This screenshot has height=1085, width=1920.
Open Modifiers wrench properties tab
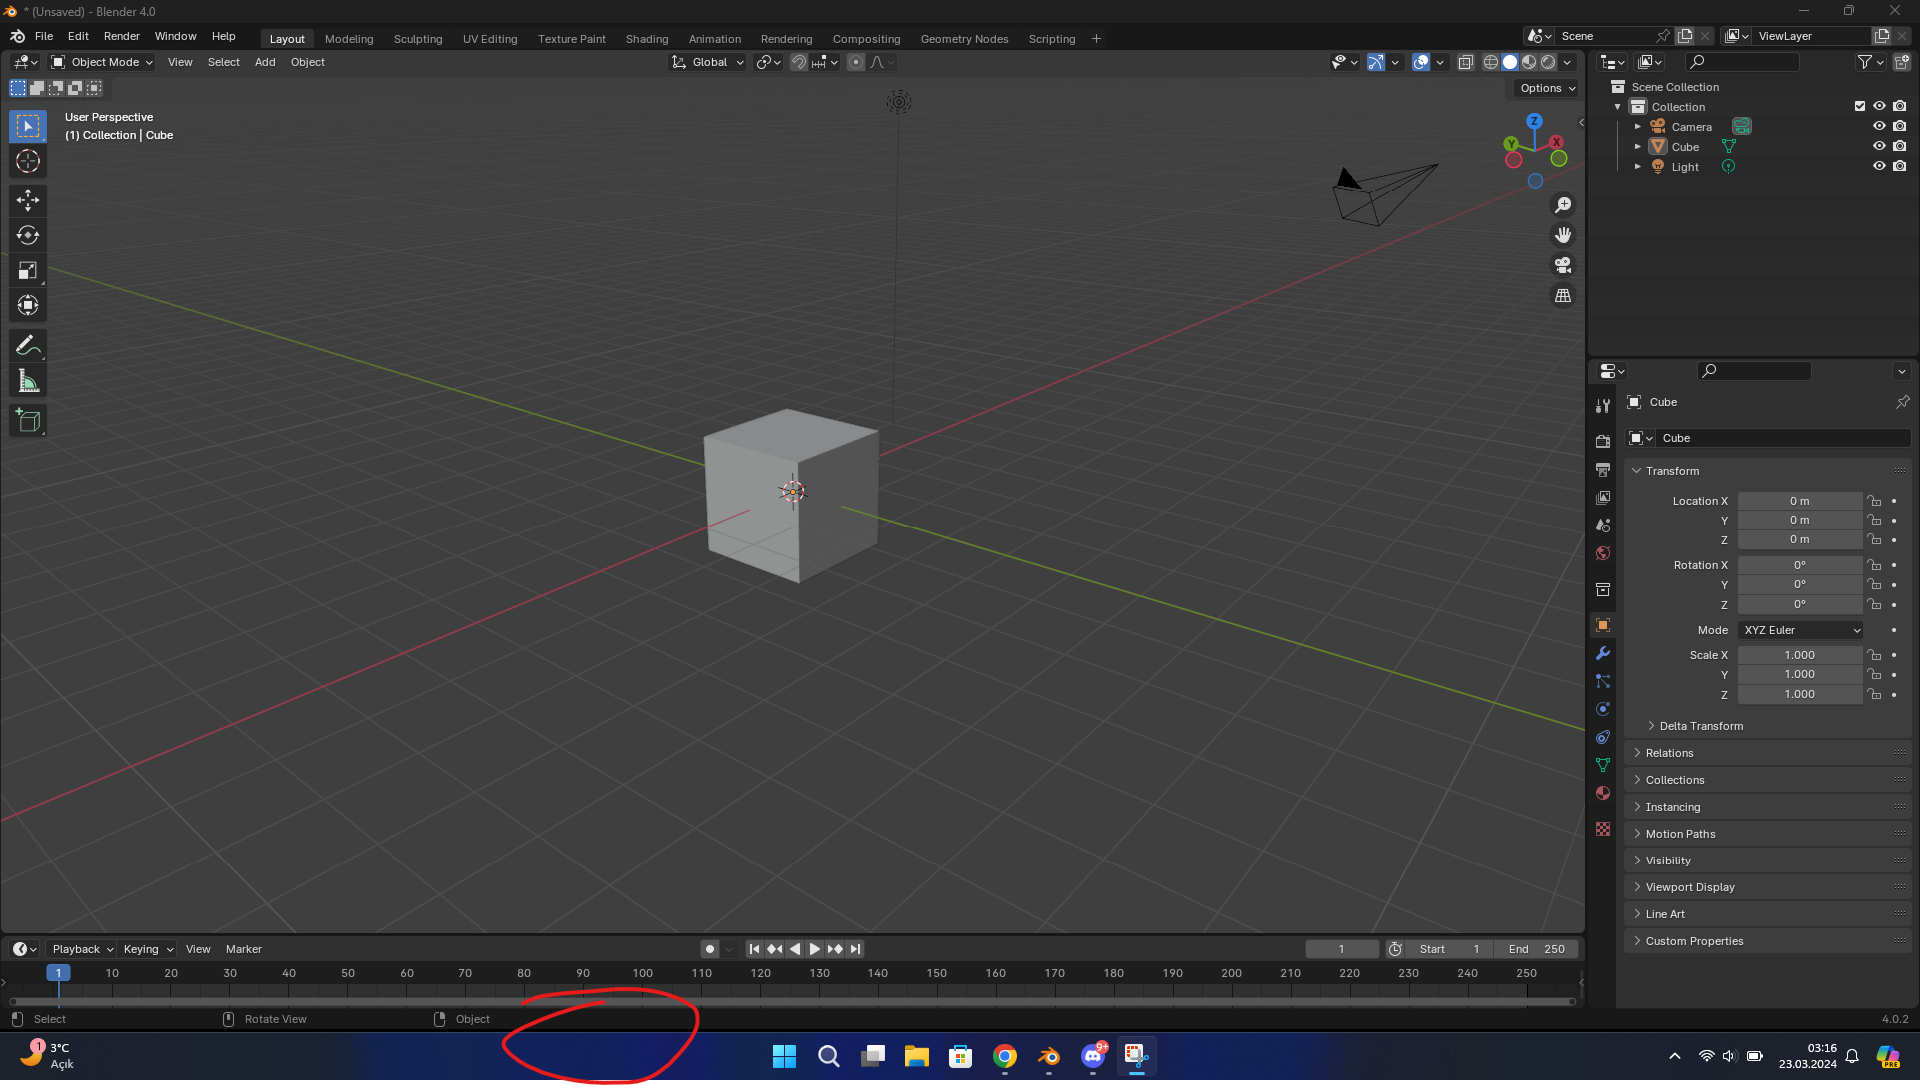[x=1603, y=653]
